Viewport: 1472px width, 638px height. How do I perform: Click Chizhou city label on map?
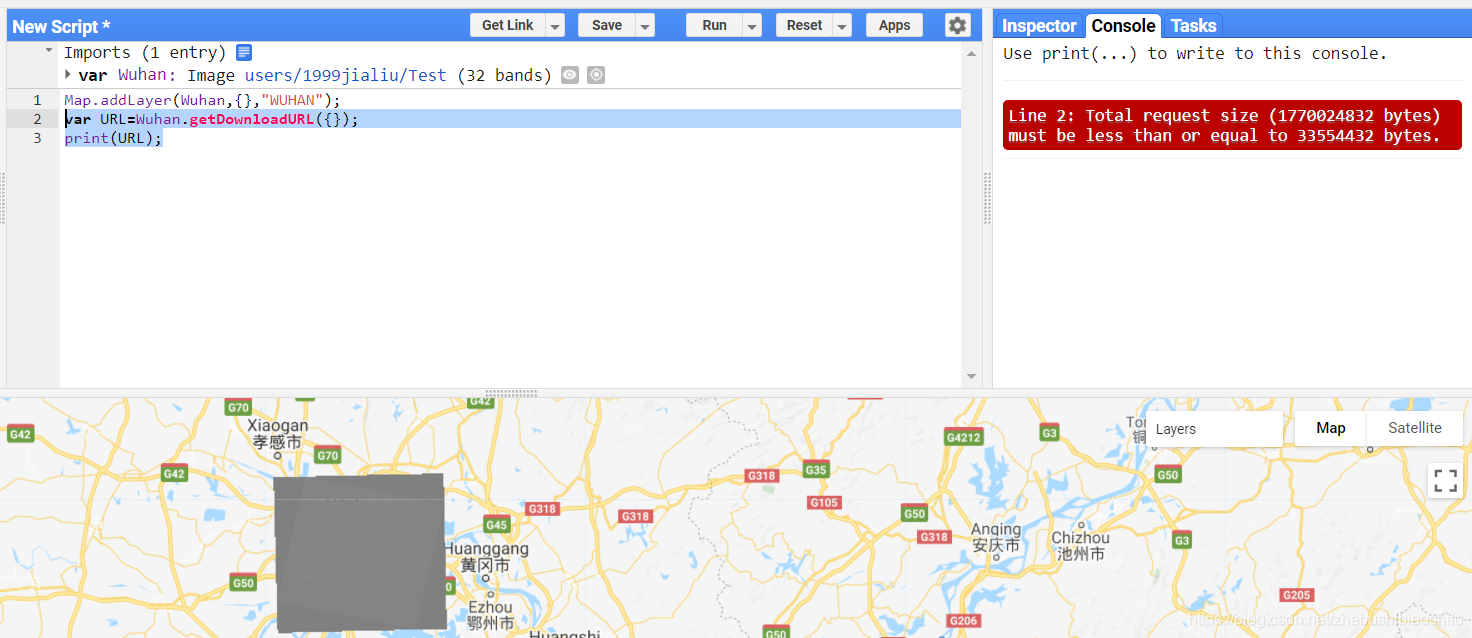coord(1080,545)
